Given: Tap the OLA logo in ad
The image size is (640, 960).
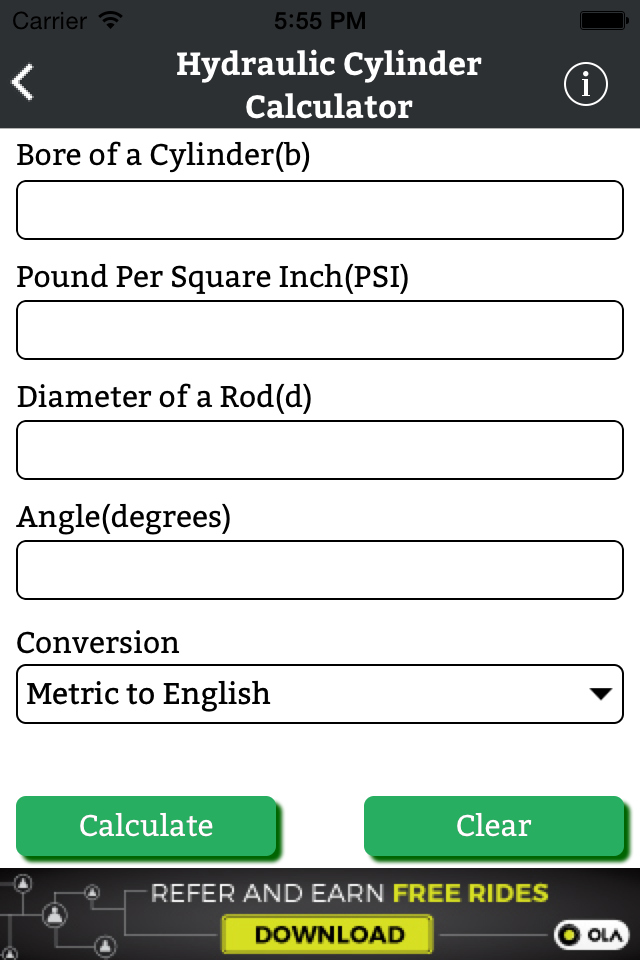Looking at the screenshot, I should point(591,934).
